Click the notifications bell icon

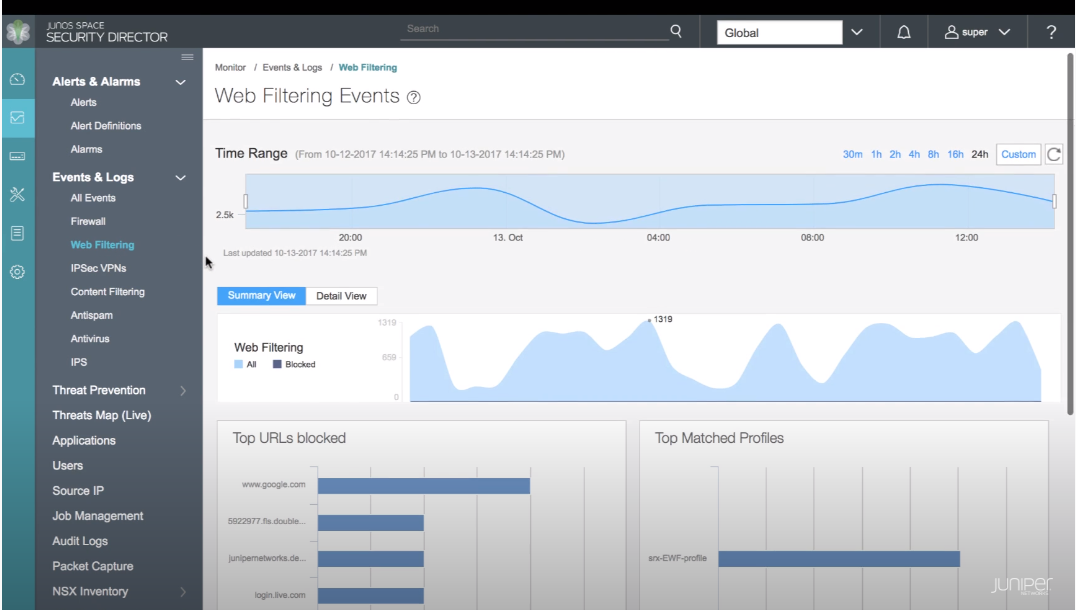coord(904,33)
